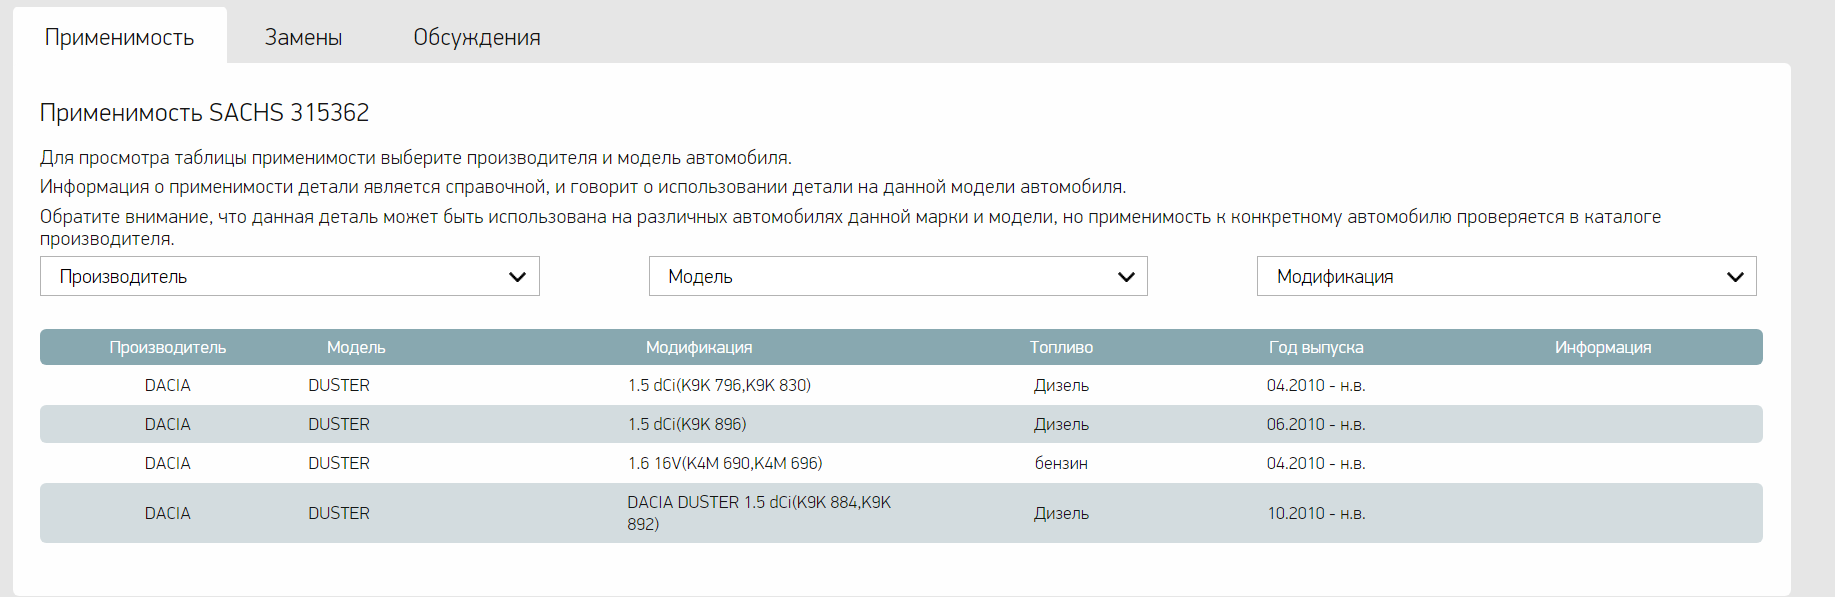Viewport: 1835px width, 597px height.
Task: Open the Модификация dropdown
Action: click(1506, 276)
